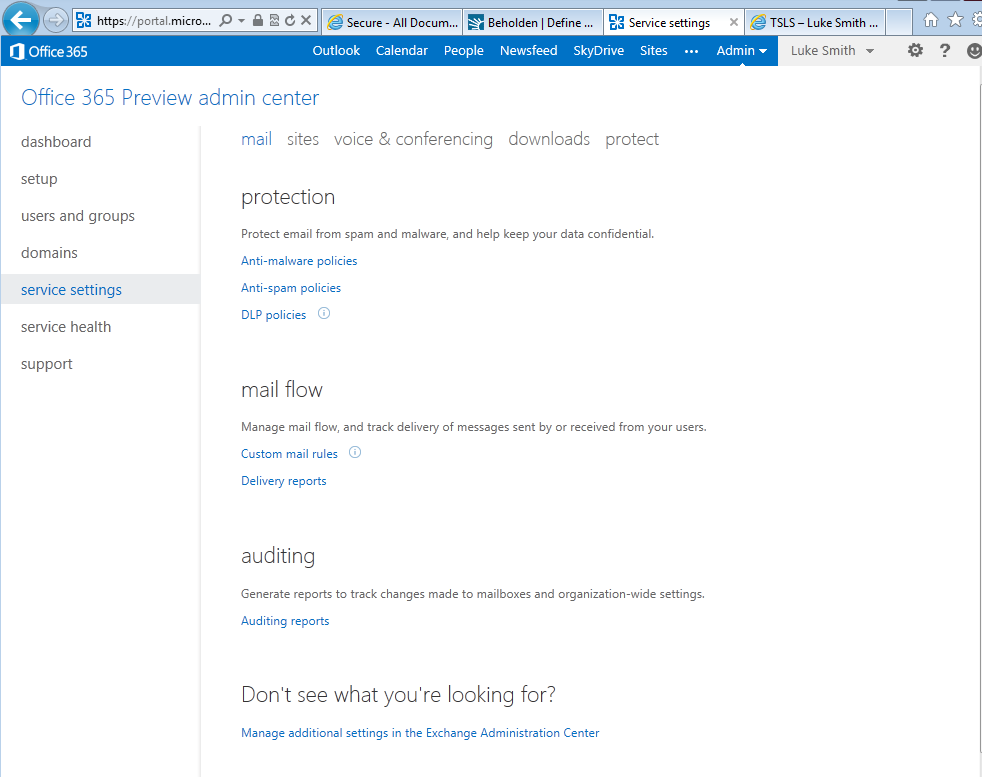Click the browser back arrow button
The height and width of the screenshot is (777, 982).
coord(22,20)
